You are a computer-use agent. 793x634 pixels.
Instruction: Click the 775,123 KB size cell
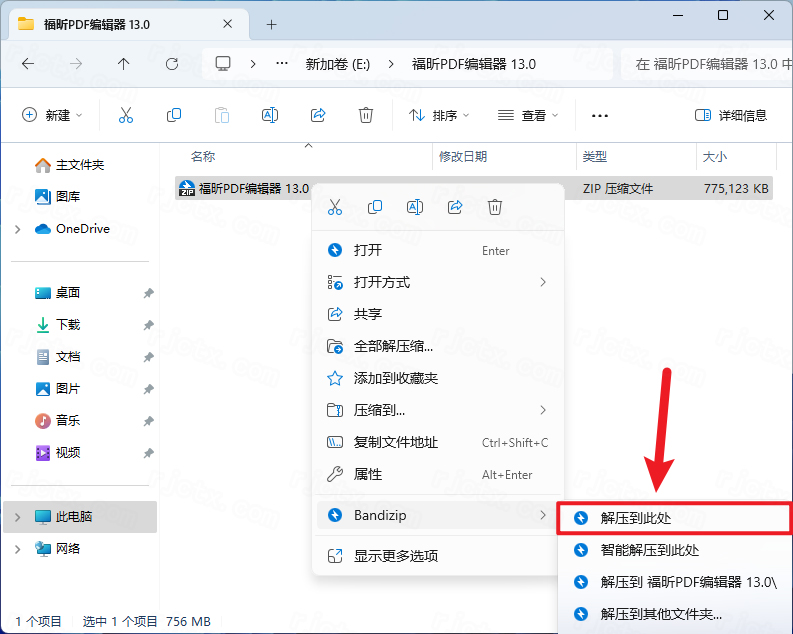736,189
